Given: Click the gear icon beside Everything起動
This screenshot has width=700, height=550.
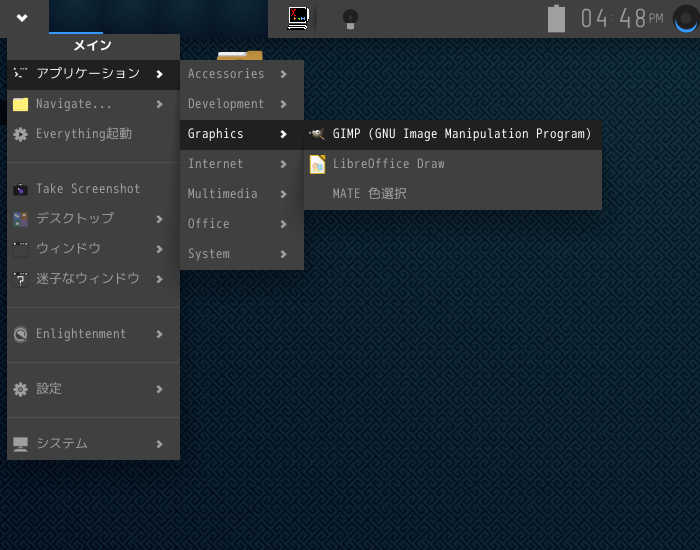Looking at the screenshot, I should (x=21, y=134).
